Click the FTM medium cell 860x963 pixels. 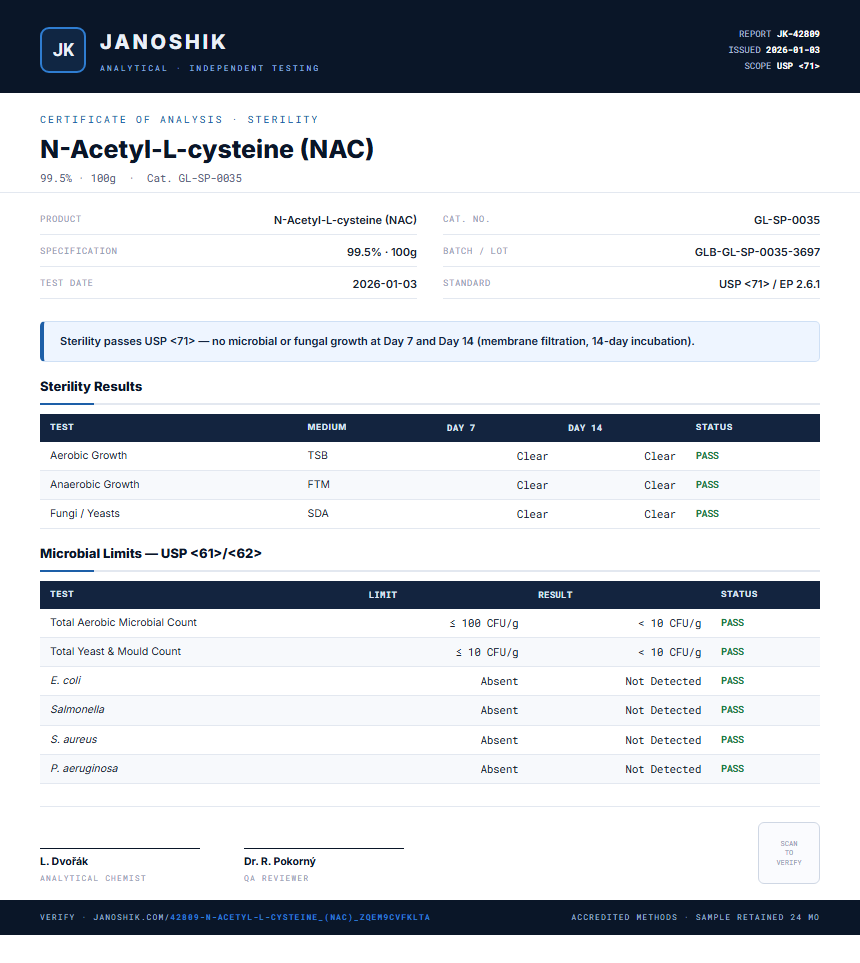[318, 485]
